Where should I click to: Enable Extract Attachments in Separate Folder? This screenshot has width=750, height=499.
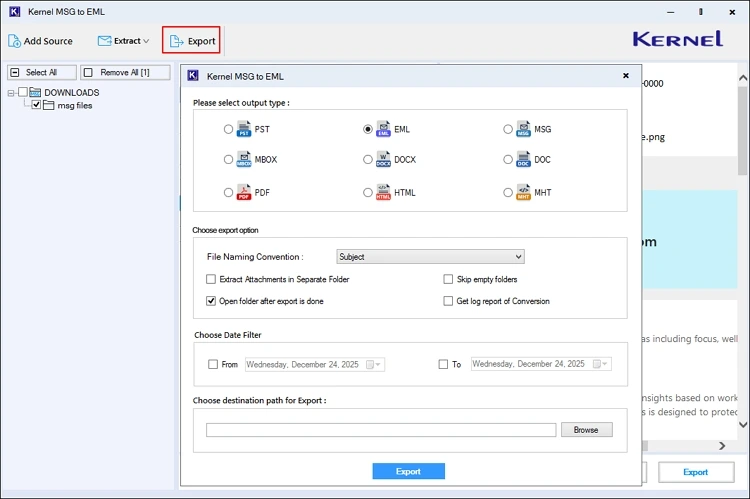click(x=211, y=279)
